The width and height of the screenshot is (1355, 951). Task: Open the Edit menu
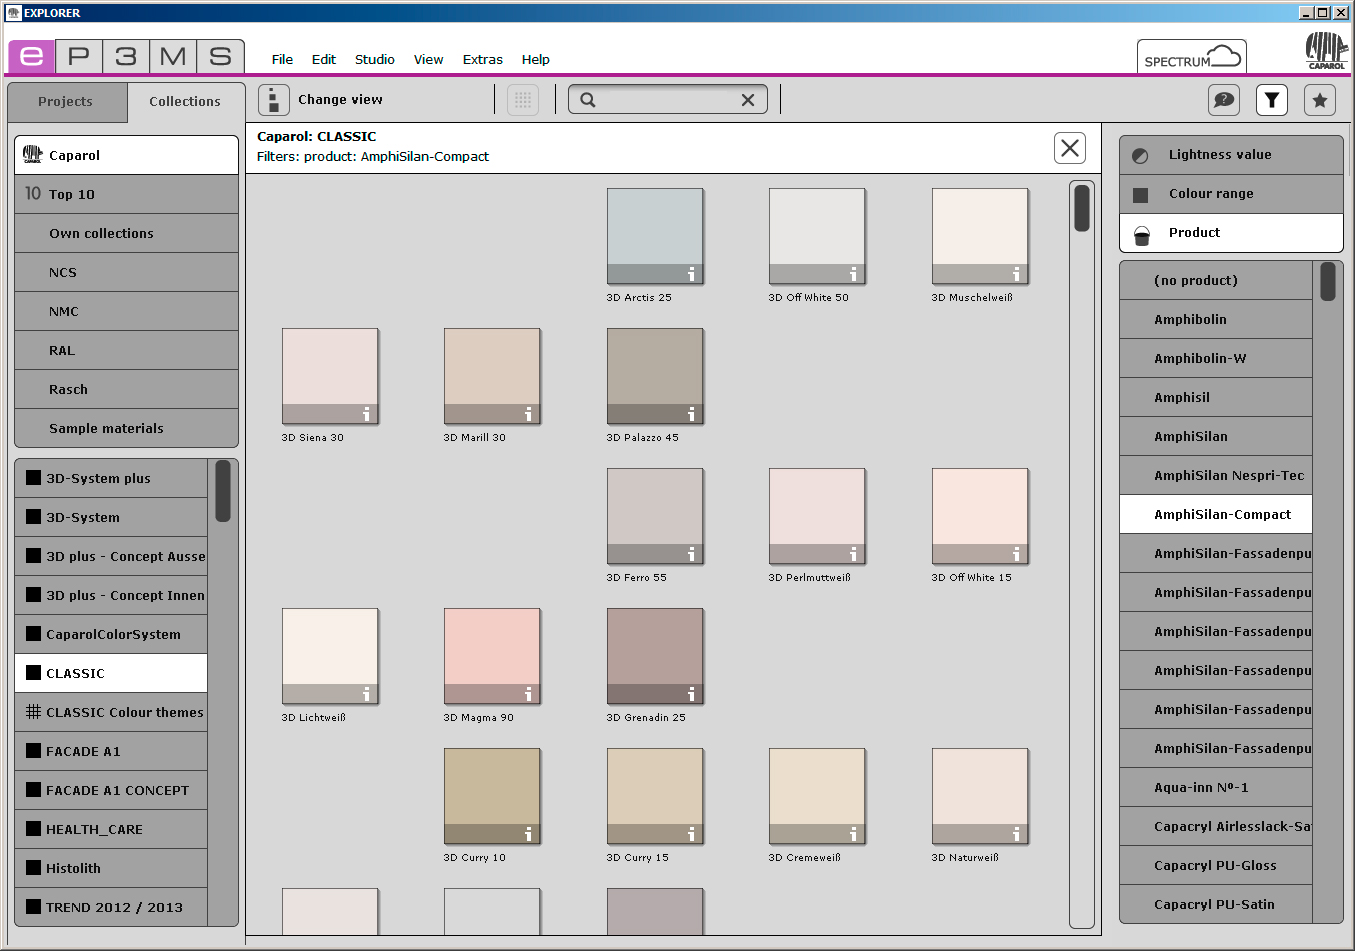[323, 59]
